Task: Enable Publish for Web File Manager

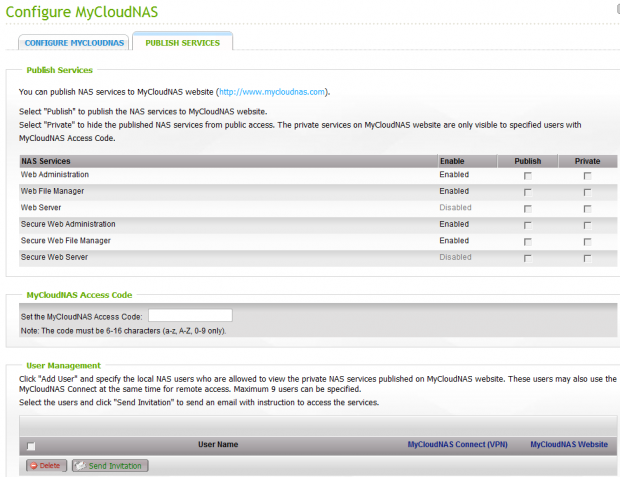Action: pos(527,192)
